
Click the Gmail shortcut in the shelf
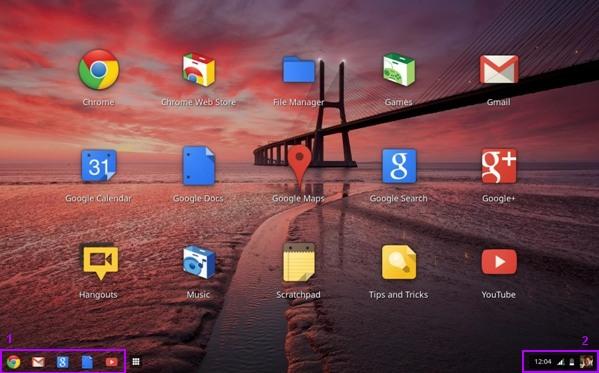click(x=38, y=362)
